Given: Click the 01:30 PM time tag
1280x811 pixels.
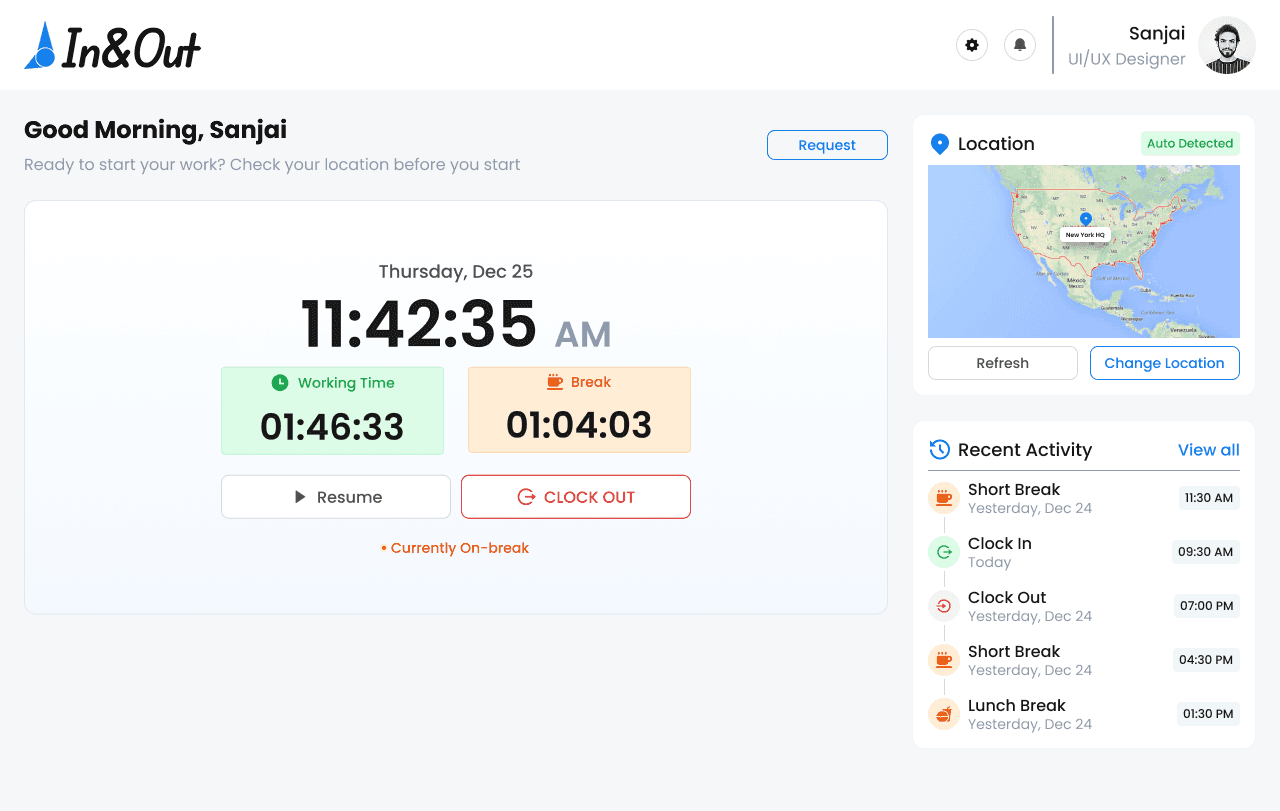Looking at the screenshot, I should coord(1208,714).
